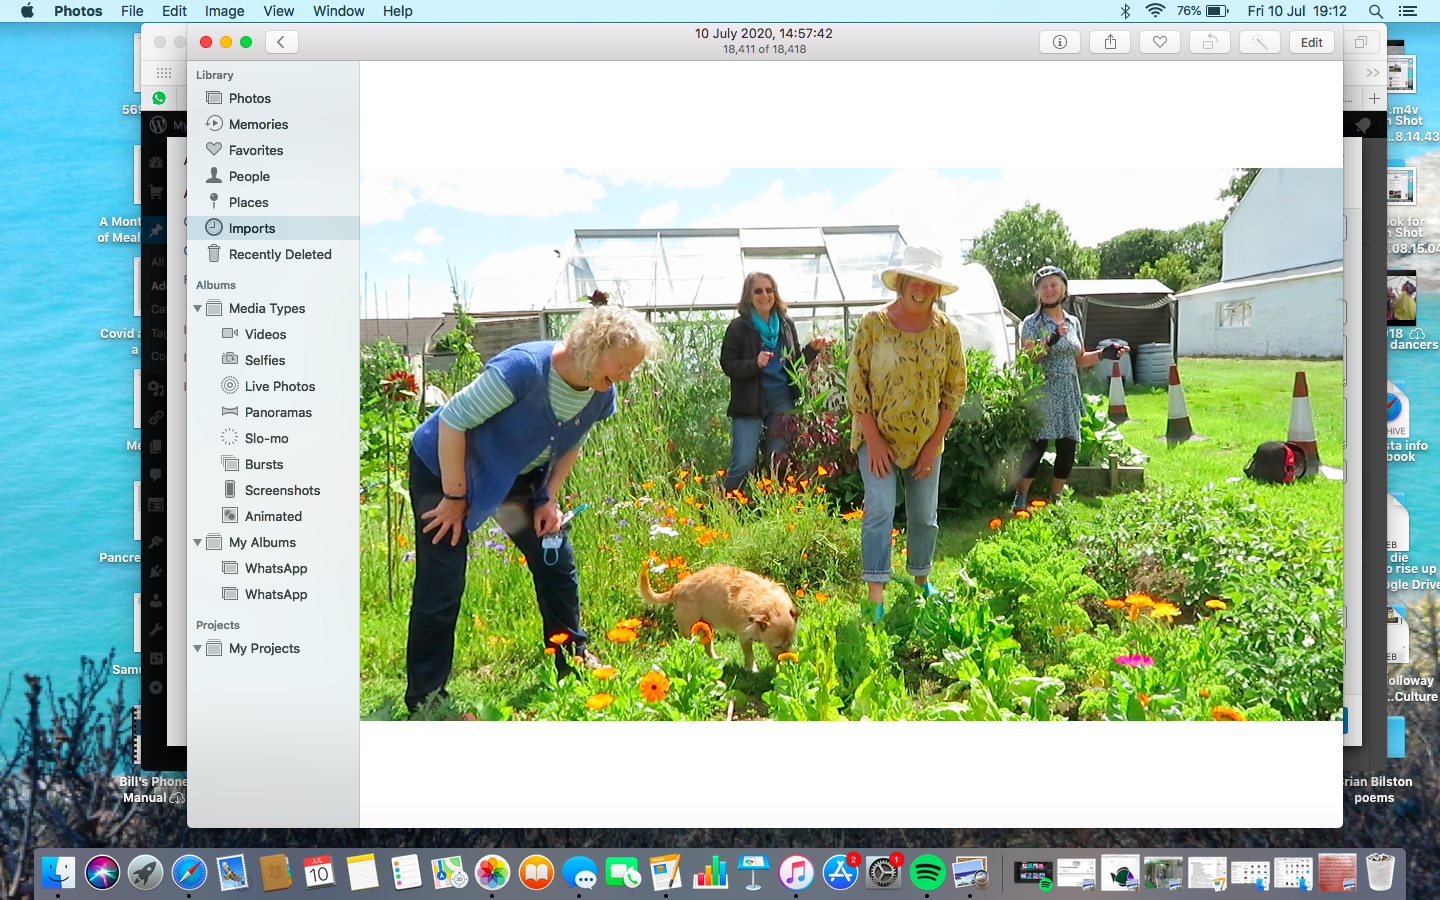Collapse the Media Types disclosure triangle
Screen dimensions: 1440x900
tap(198, 309)
